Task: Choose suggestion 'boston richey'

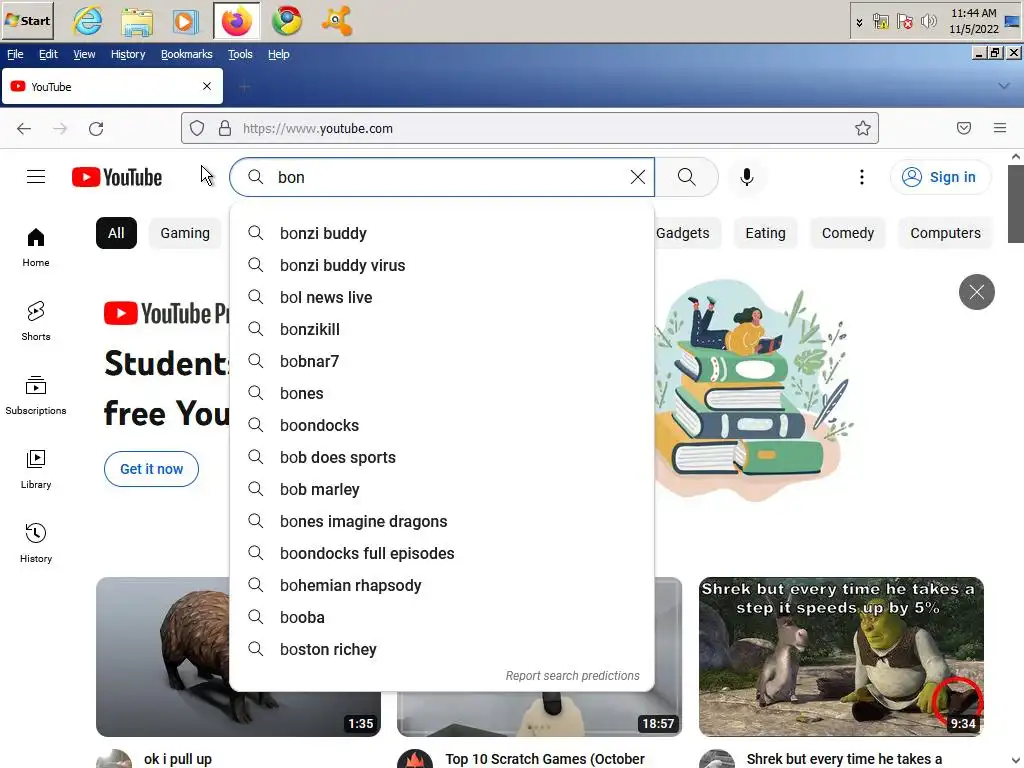Action: (x=442, y=649)
